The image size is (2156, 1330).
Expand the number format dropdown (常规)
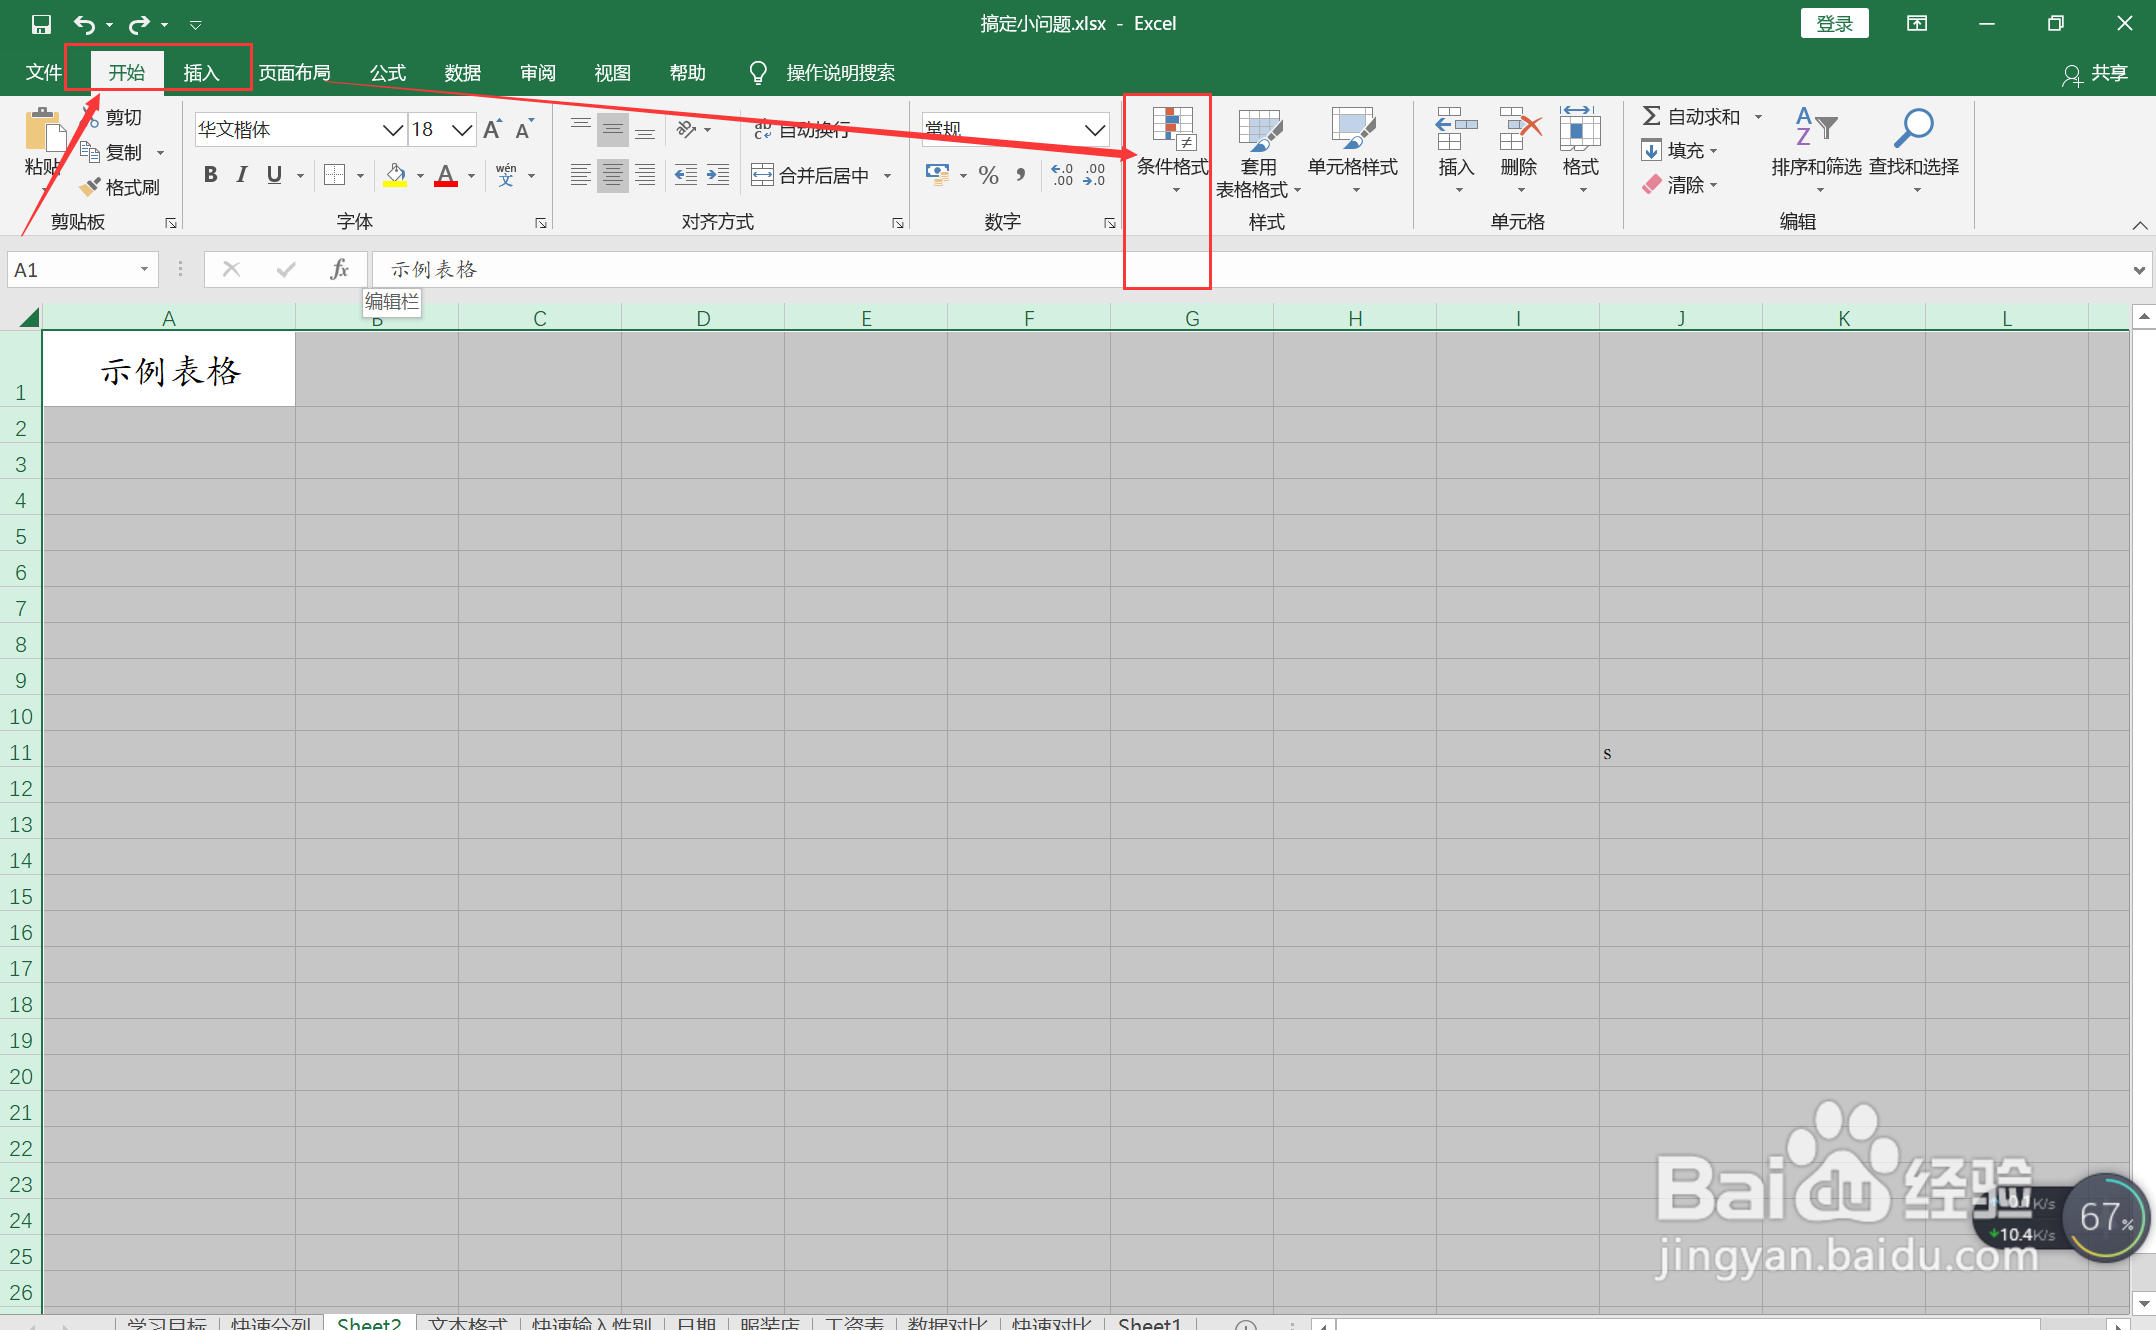coord(1094,130)
